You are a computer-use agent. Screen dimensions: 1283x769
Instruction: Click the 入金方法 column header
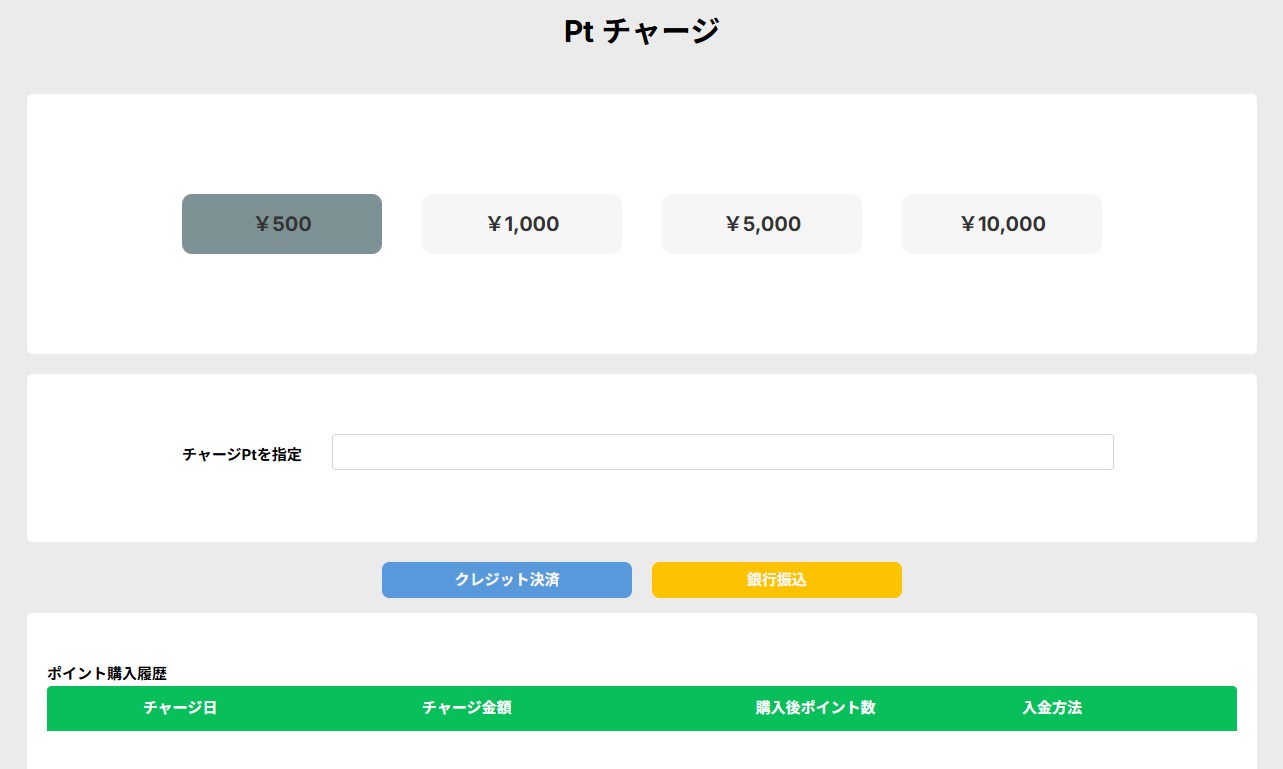pos(1052,708)
